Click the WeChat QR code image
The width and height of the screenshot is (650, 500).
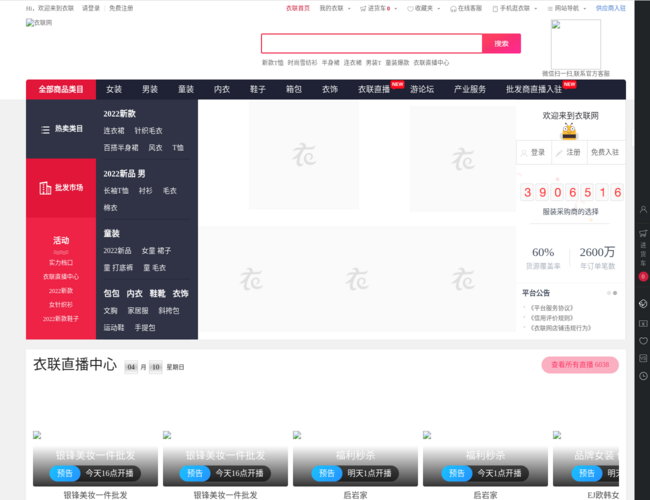pos(575,44)
